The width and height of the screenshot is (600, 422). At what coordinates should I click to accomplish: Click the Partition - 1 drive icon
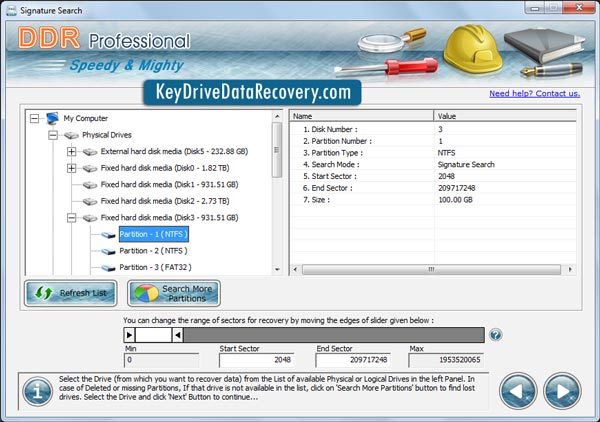(x=108, y=235)
